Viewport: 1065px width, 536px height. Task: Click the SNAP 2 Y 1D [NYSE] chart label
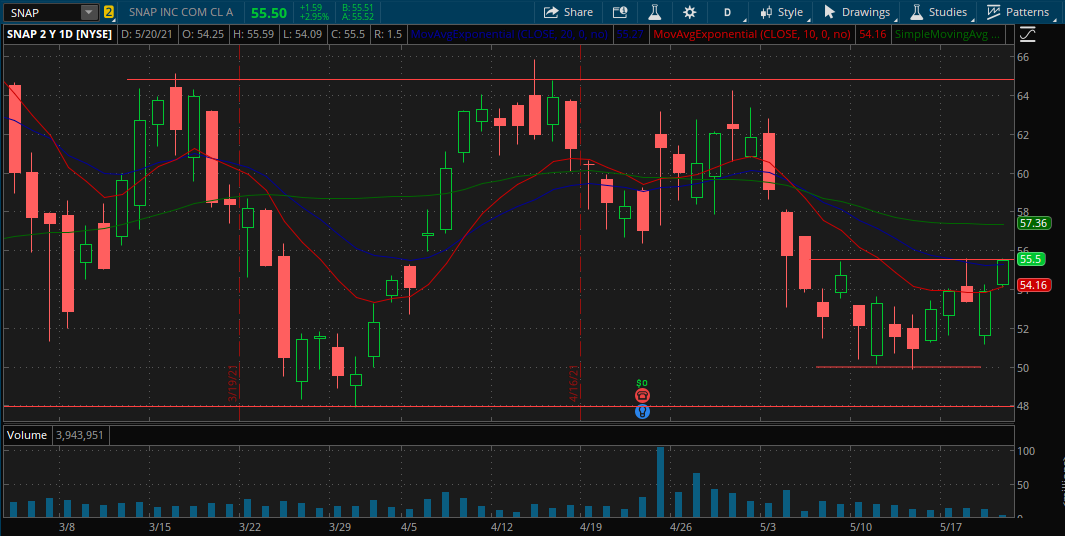59,33
